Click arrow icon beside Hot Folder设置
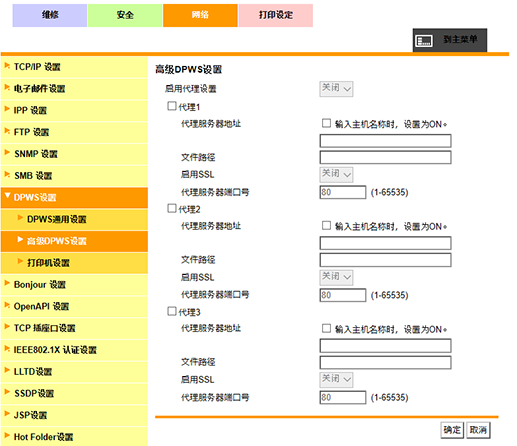 (7, 436)
